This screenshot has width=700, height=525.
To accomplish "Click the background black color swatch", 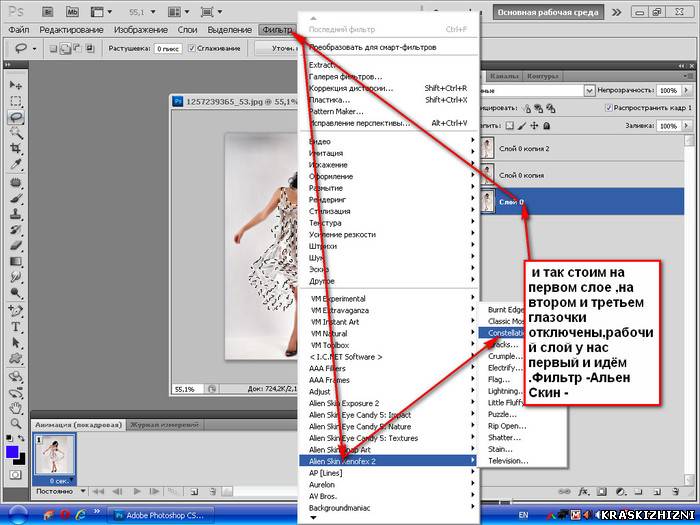I will tap(21, 461).
